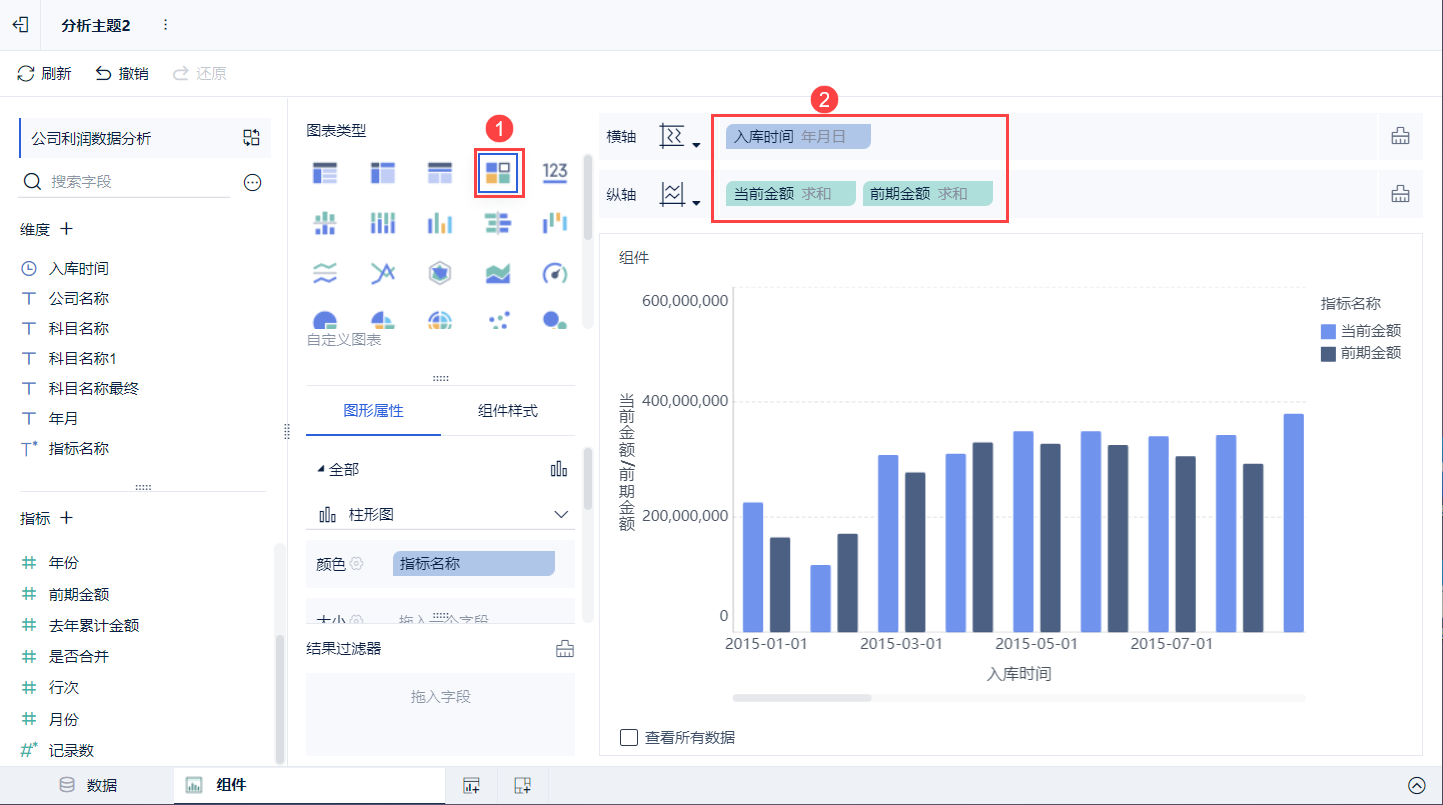The image size is (1443, 805).
Task: Click the bar chart icon right of 全部
Action: [x=559, y=469]
